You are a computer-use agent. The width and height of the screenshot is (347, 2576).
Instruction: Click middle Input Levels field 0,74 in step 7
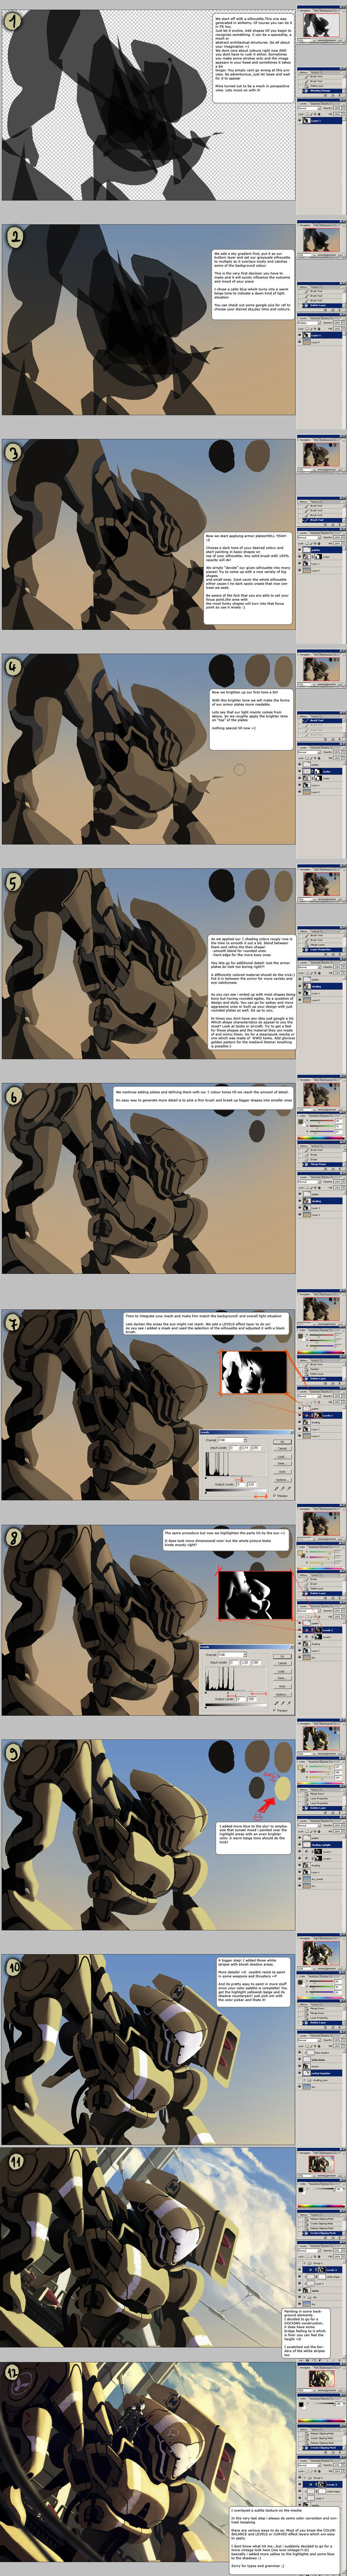[x=245, y=1448]
